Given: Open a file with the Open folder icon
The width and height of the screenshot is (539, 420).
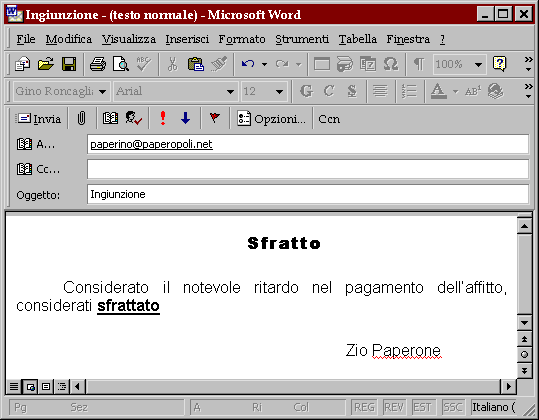Looking at the screenshot, I should click(x=46, y=64).
